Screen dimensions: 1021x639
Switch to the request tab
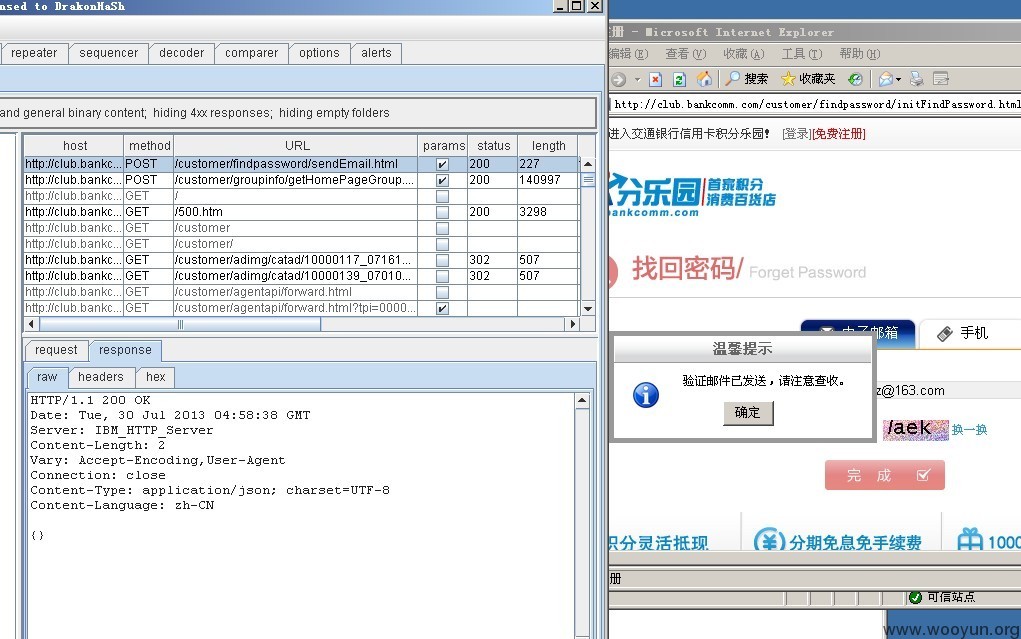coord(56,350)
